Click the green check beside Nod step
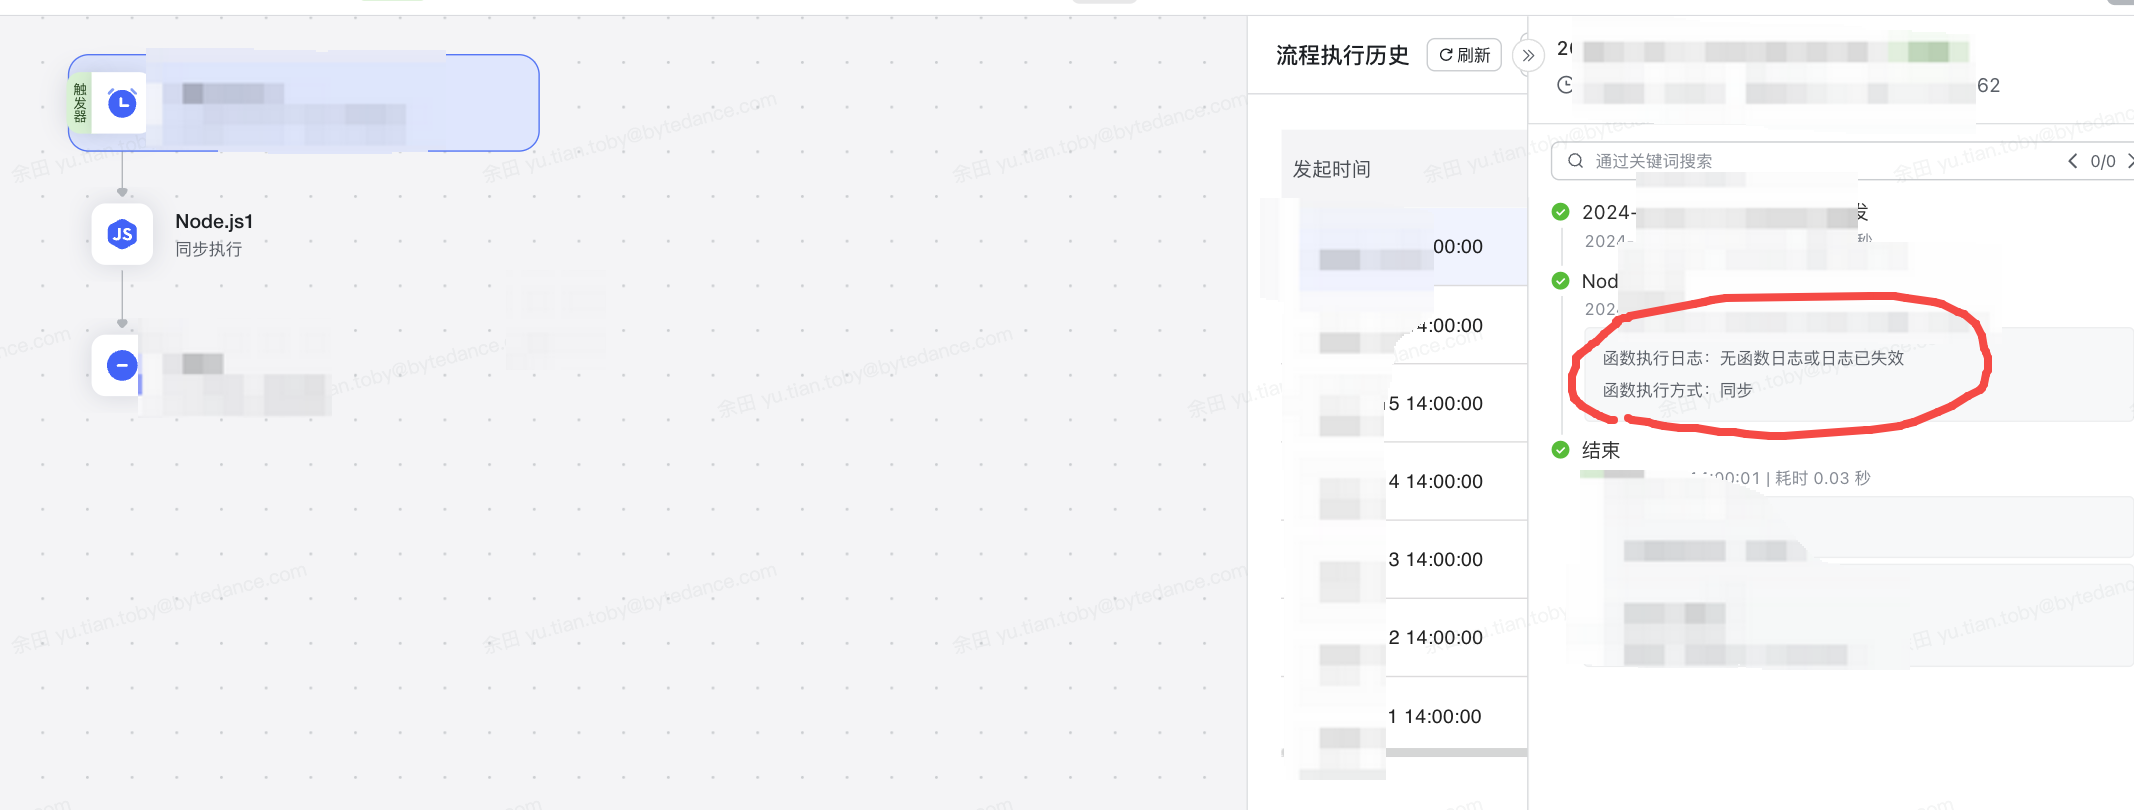Viewport: 2134px width, 810px height. click(x=1560, y=281)
